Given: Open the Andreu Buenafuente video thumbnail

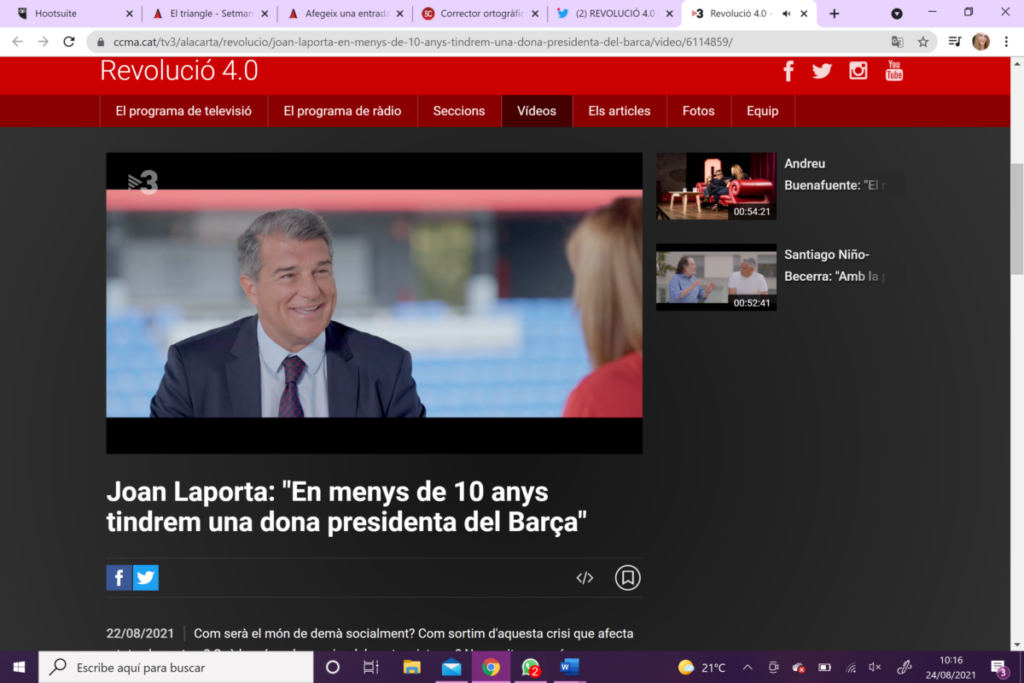Looking at the screenshot, I should point(716,186).
